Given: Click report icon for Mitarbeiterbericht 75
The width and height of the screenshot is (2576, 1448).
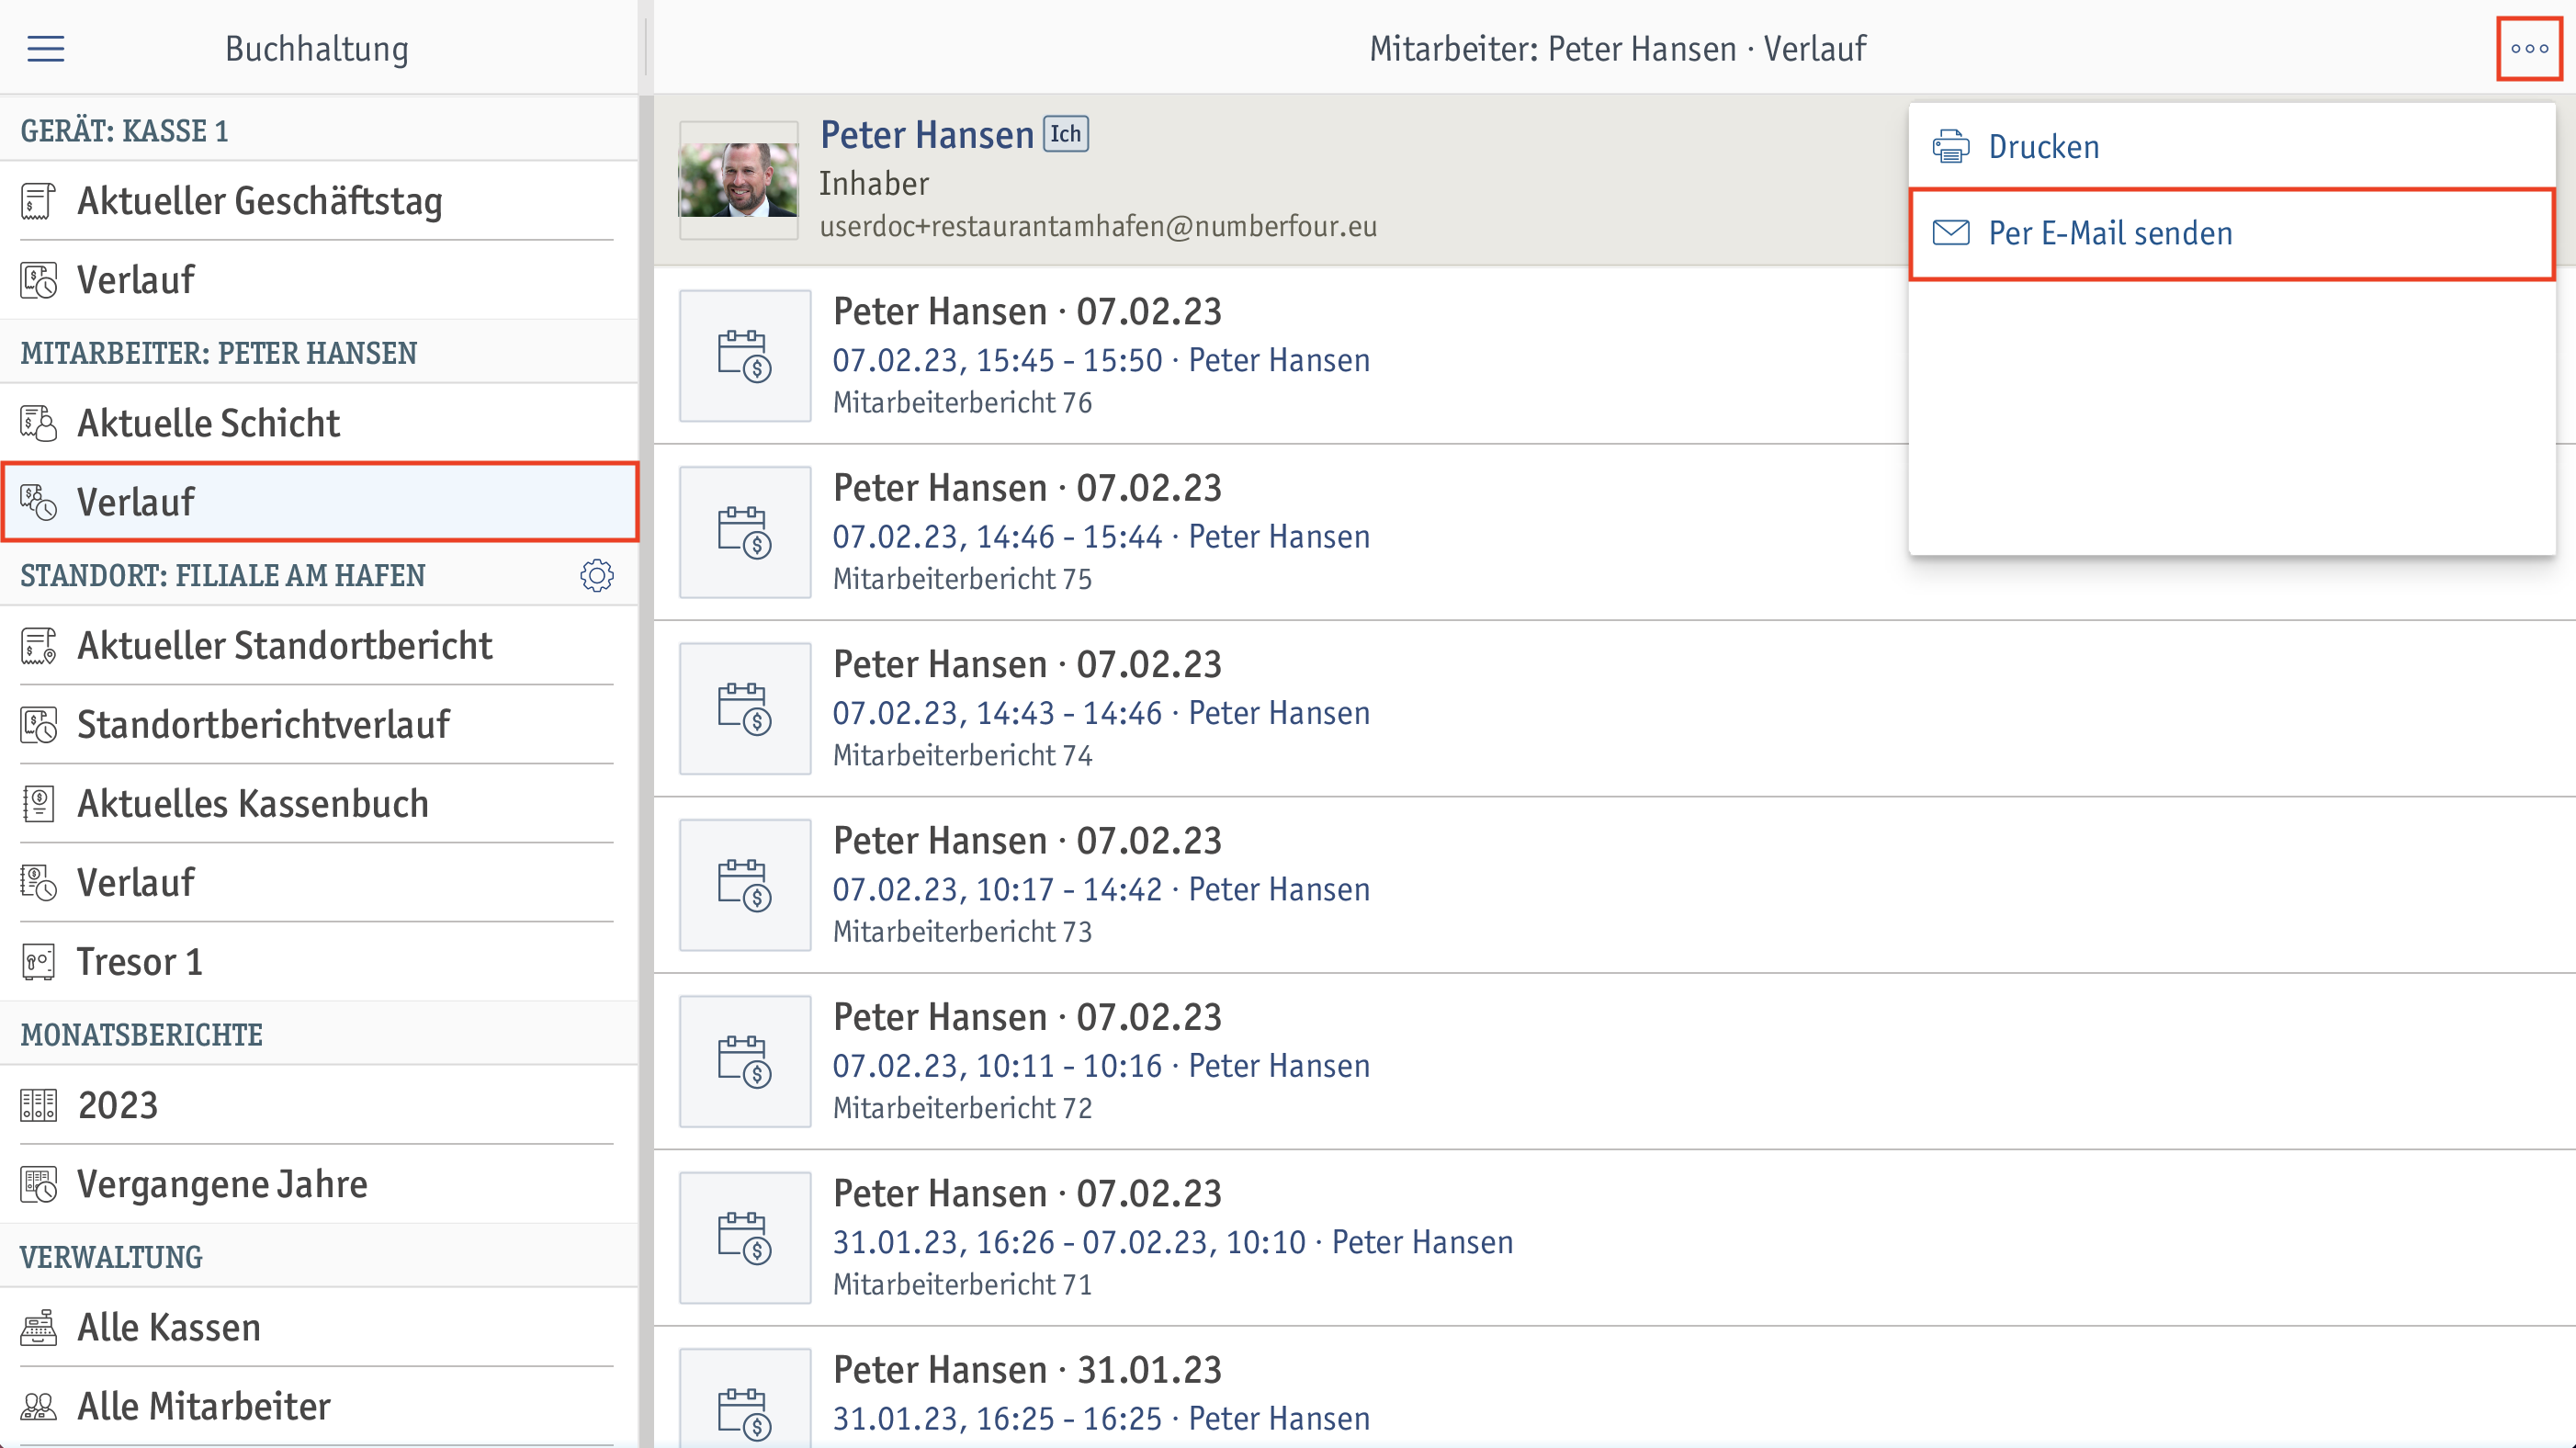Looking at the screenshot, I should pos(745,532).
